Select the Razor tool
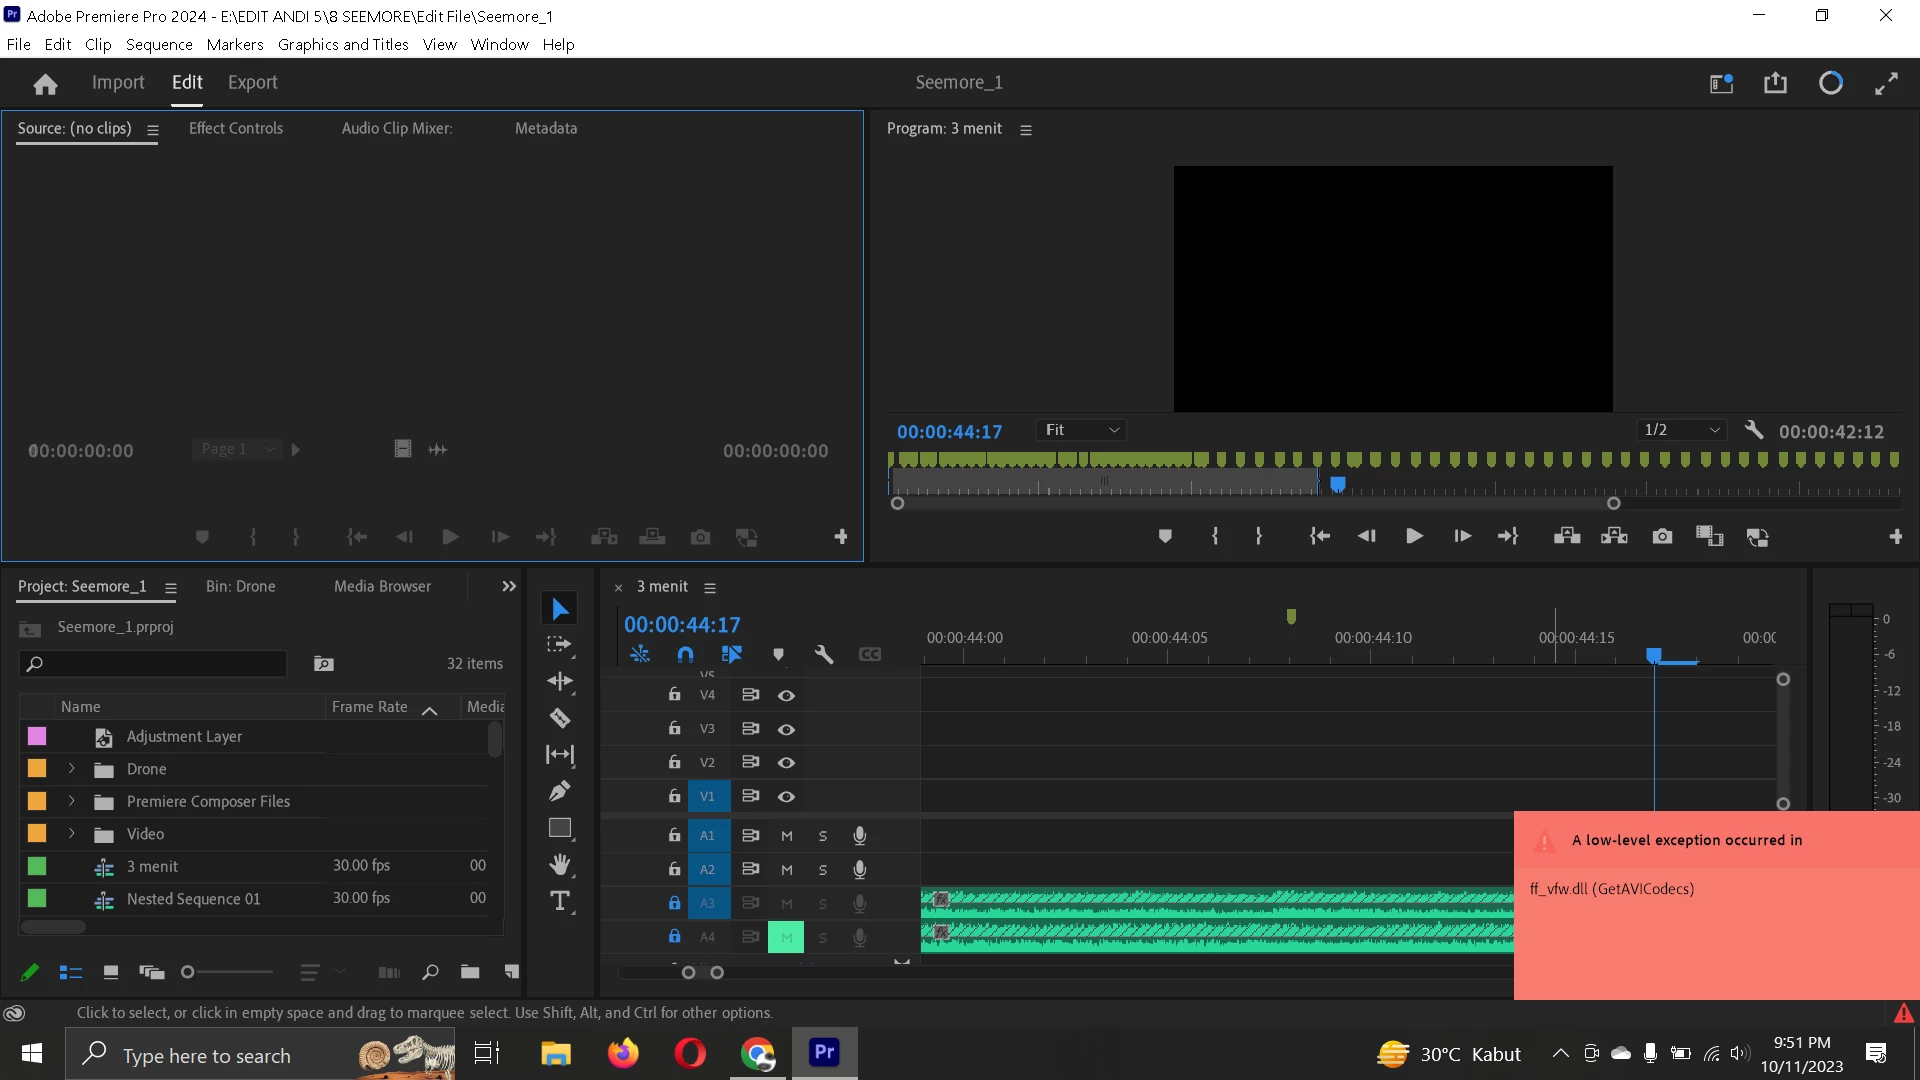1920x1080 pixels. point(560,718)
